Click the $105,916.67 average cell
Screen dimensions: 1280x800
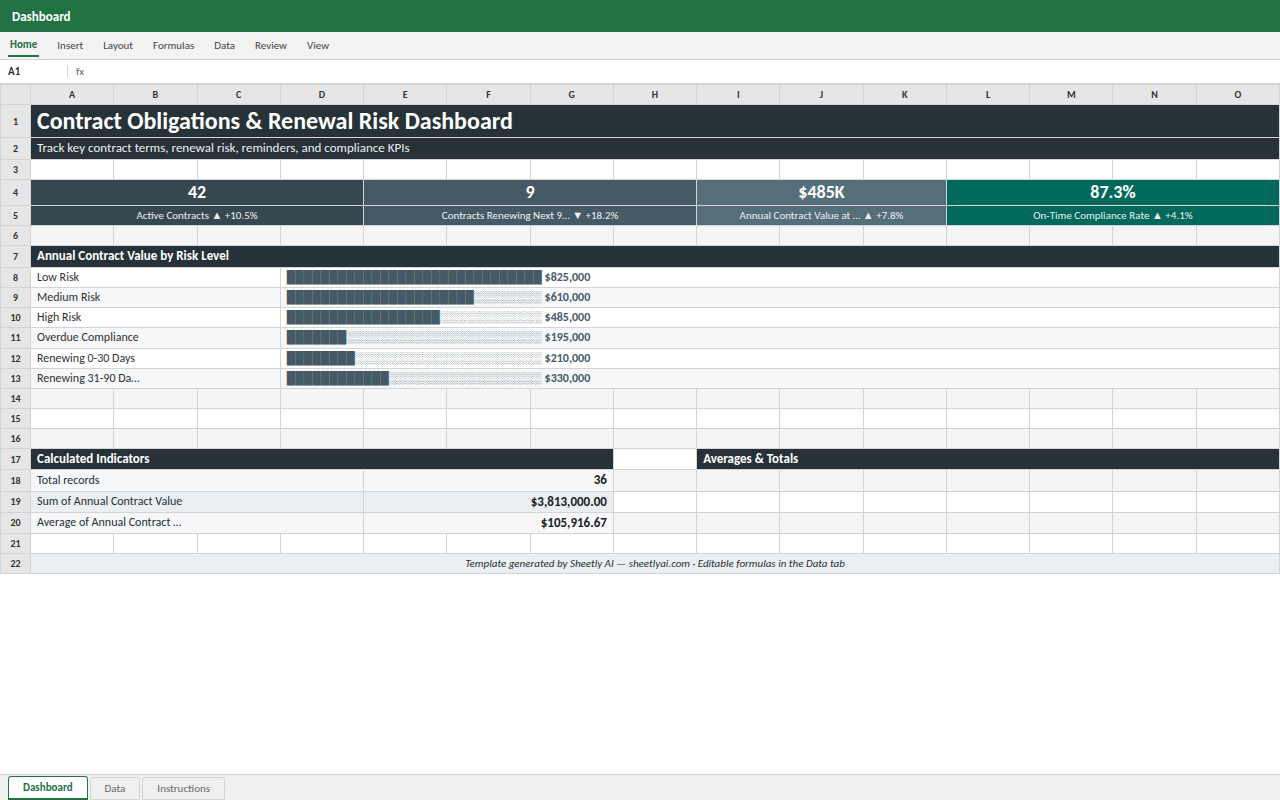click(489, 522)
